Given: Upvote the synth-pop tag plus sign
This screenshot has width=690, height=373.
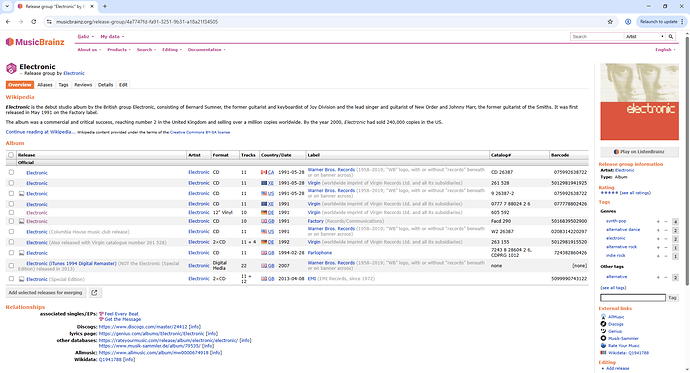Looking at the screenshot, I should 658,222.
